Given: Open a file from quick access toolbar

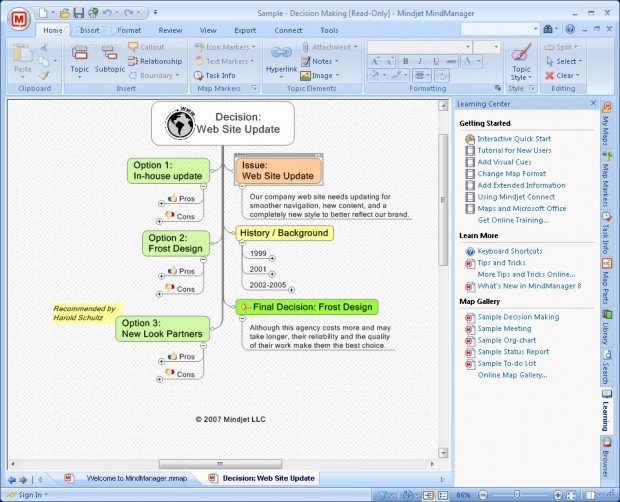Looking at the screenshot, I should (x=64, y=13).
